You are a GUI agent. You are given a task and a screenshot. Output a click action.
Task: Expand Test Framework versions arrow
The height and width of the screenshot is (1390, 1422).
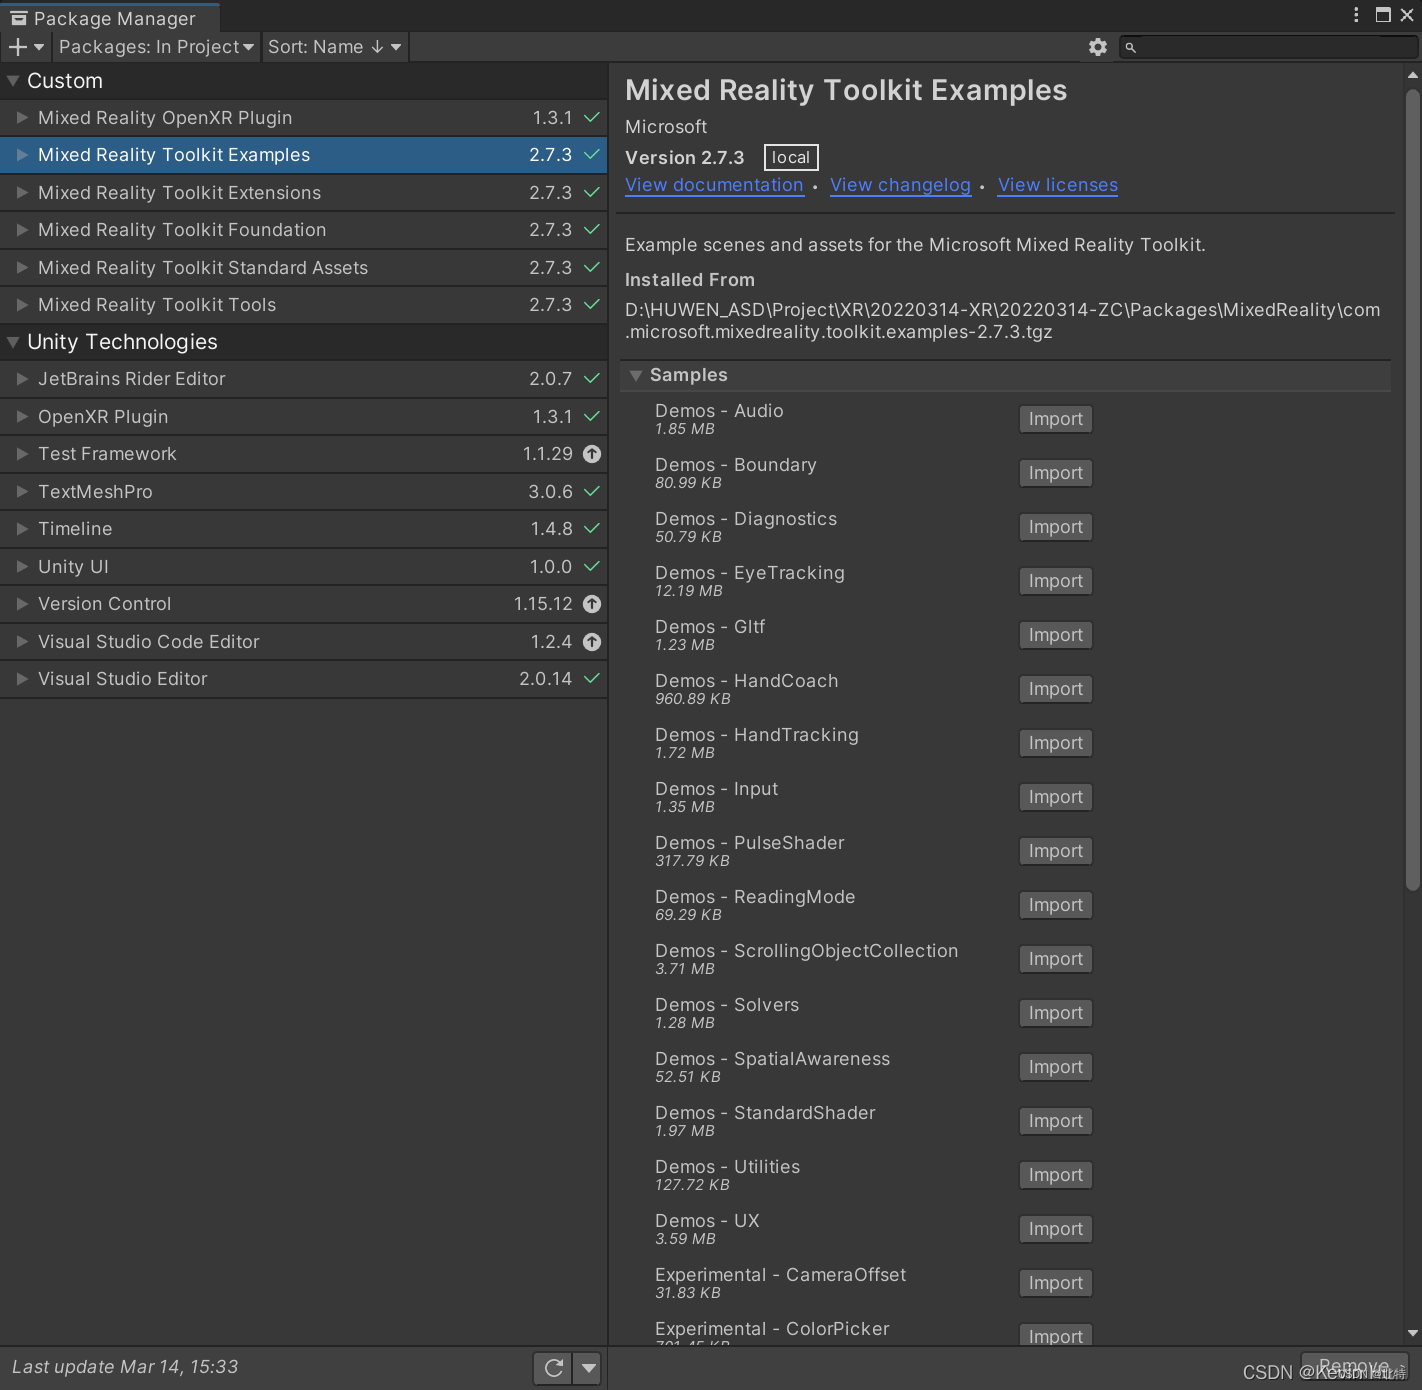(22, 454)
